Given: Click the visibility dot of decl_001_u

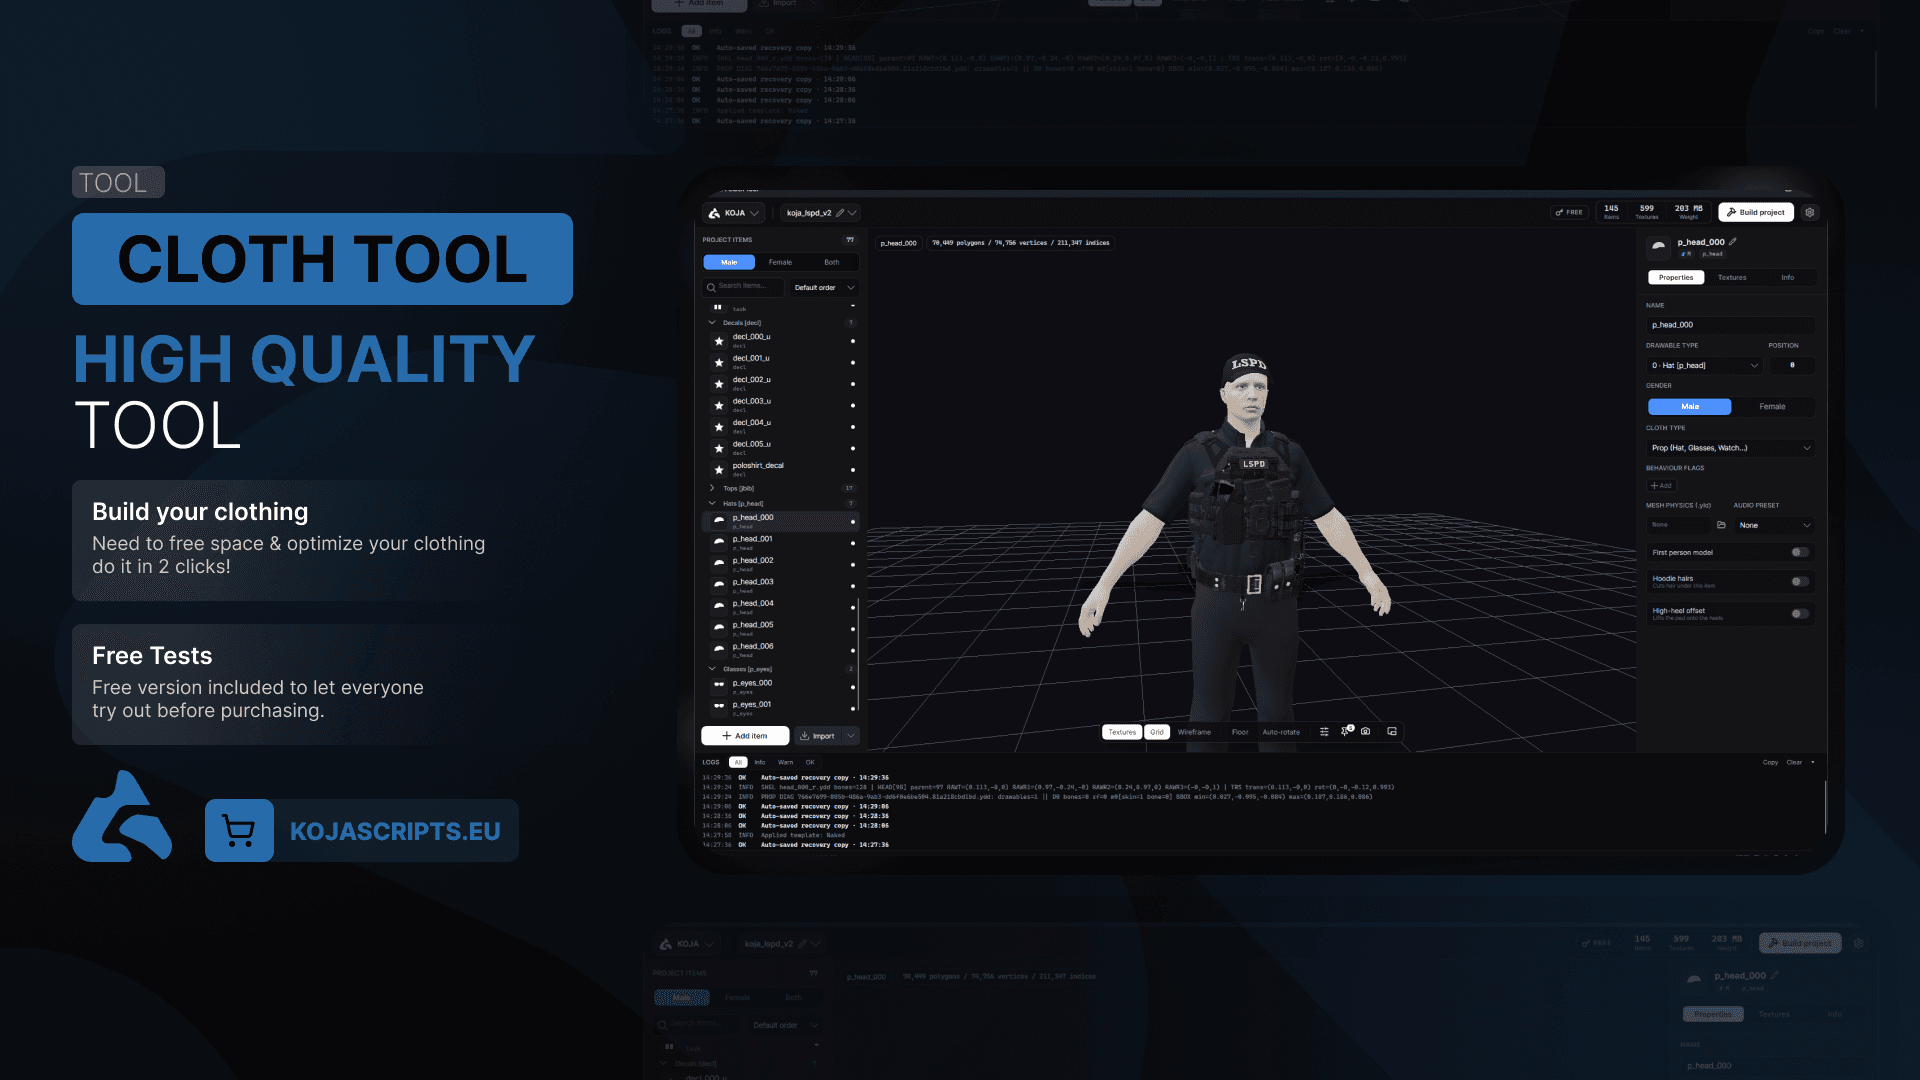Looking at the screenshot, I should (x=852, y=363).
